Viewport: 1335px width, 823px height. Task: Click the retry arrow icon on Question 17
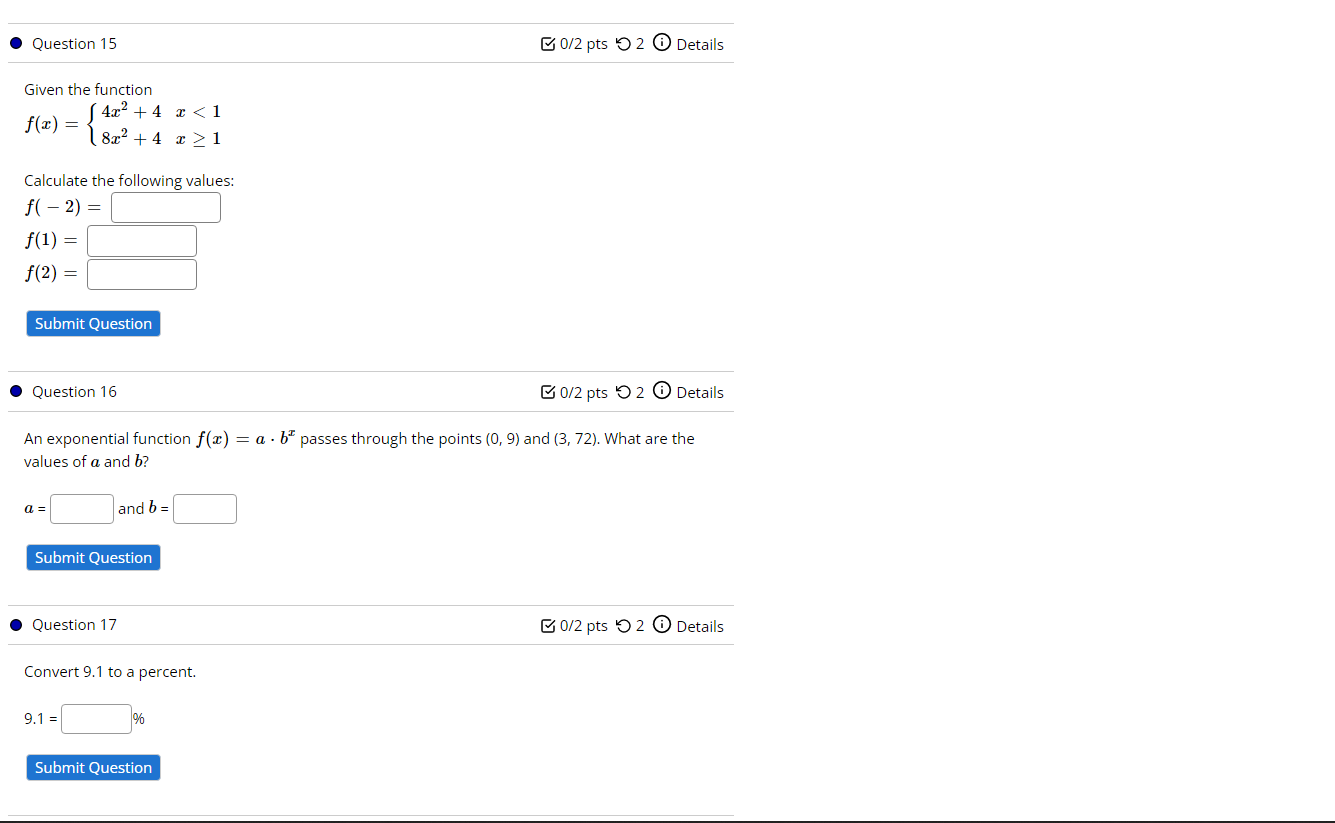tap(624, 626)
